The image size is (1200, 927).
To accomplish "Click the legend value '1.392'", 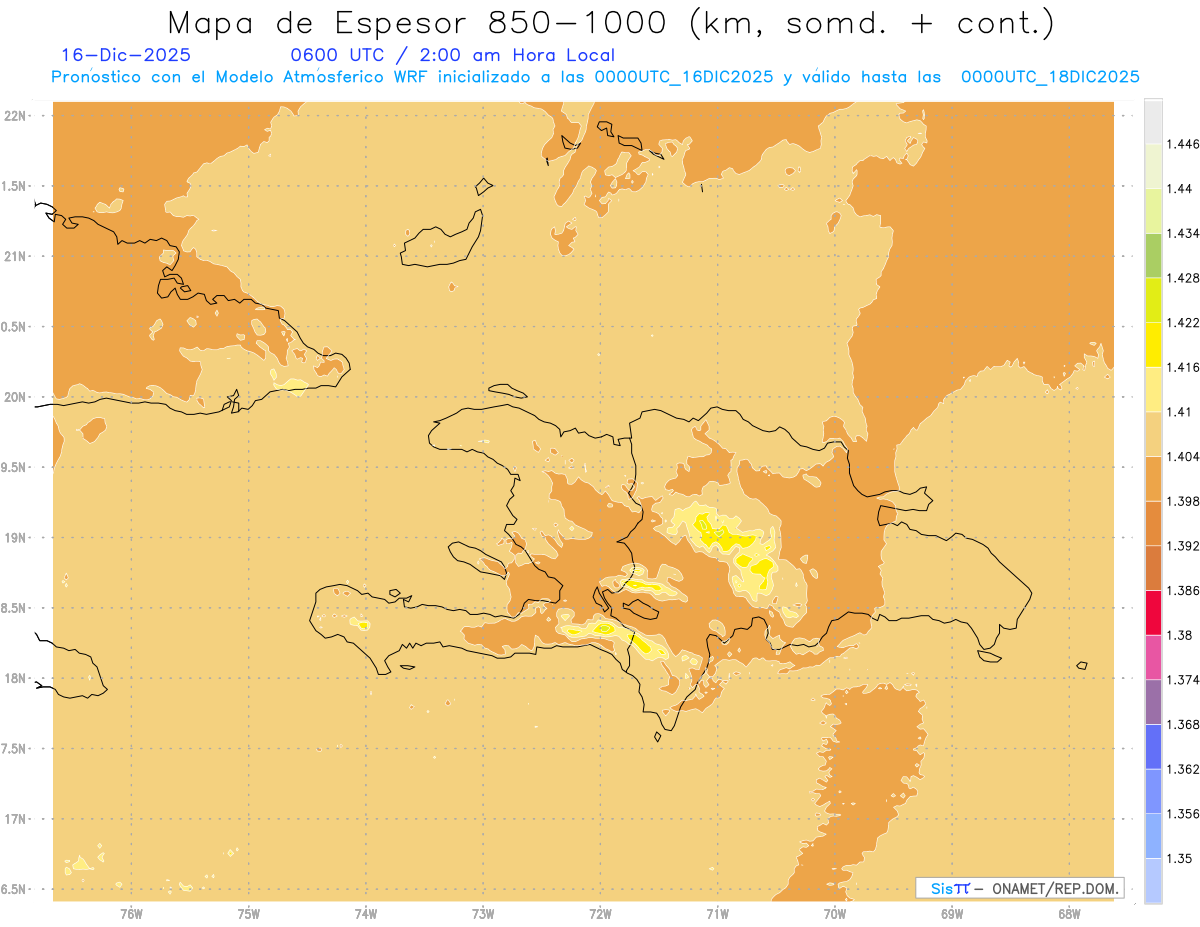I will pos(1185,546).
